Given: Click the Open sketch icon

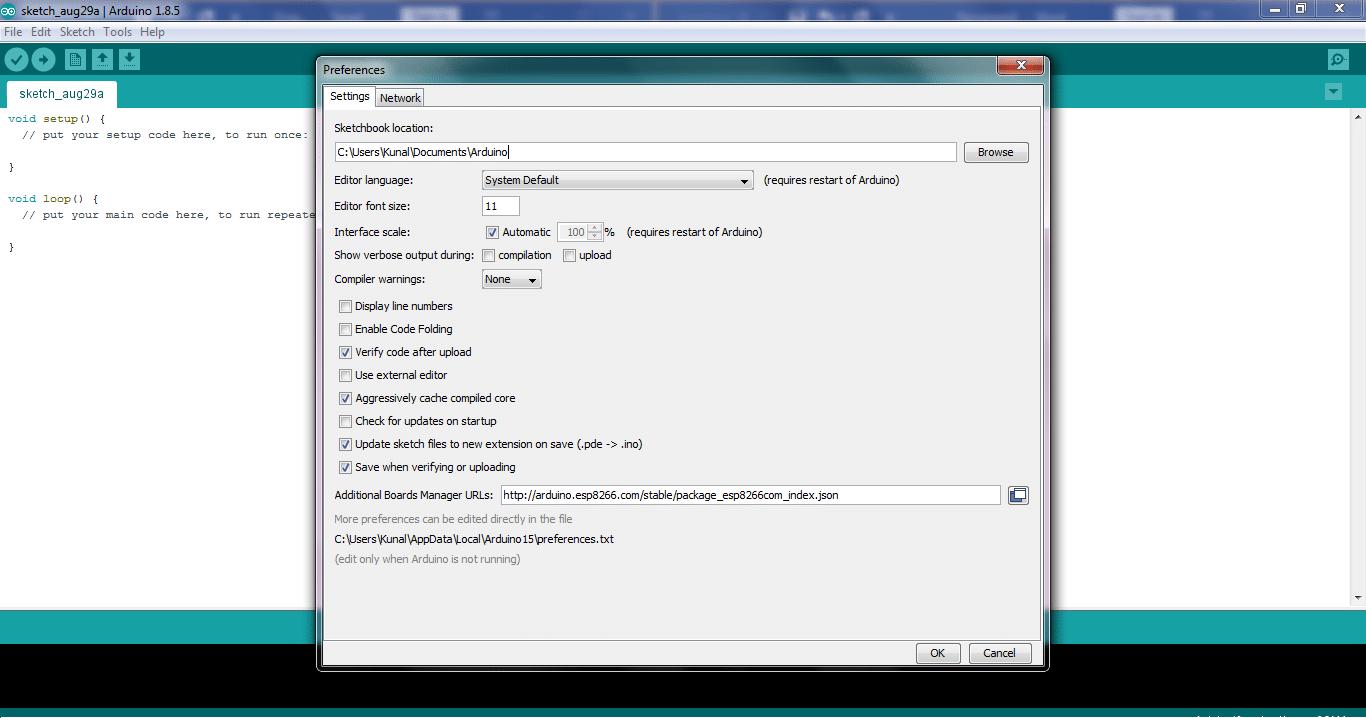Looking at the screenshot, I should pos(102,60).
